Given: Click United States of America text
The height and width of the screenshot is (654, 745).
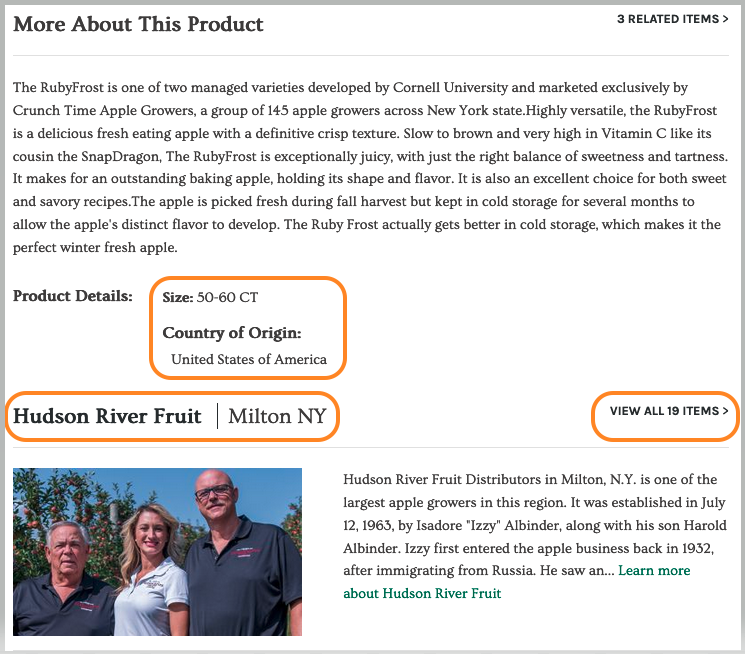Looking at the screenshot, I should click(x=249, y=359).
